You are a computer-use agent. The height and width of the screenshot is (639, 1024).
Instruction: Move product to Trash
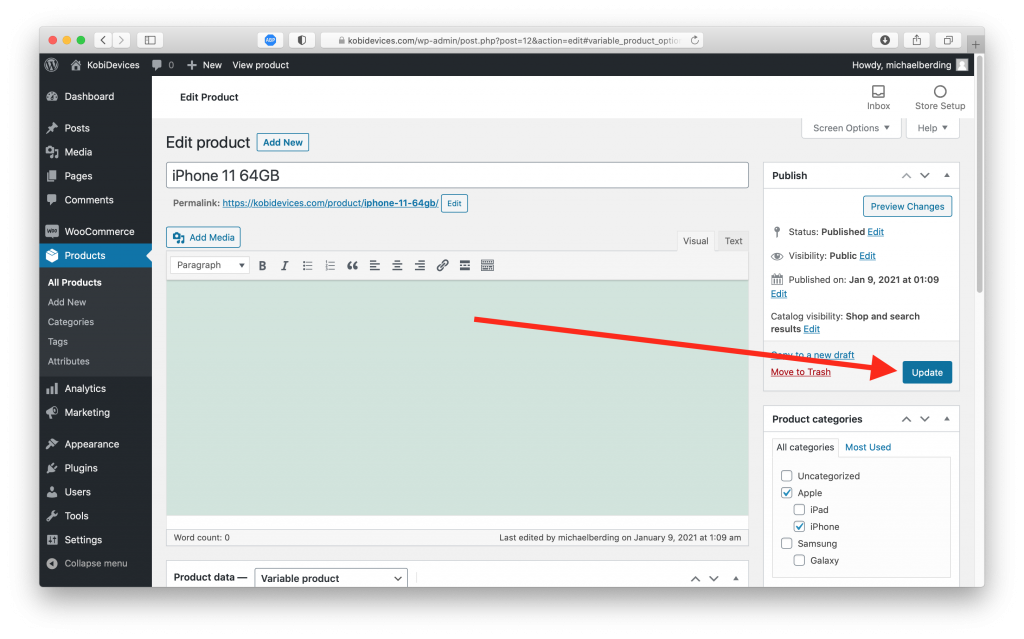tap(801, 372)
